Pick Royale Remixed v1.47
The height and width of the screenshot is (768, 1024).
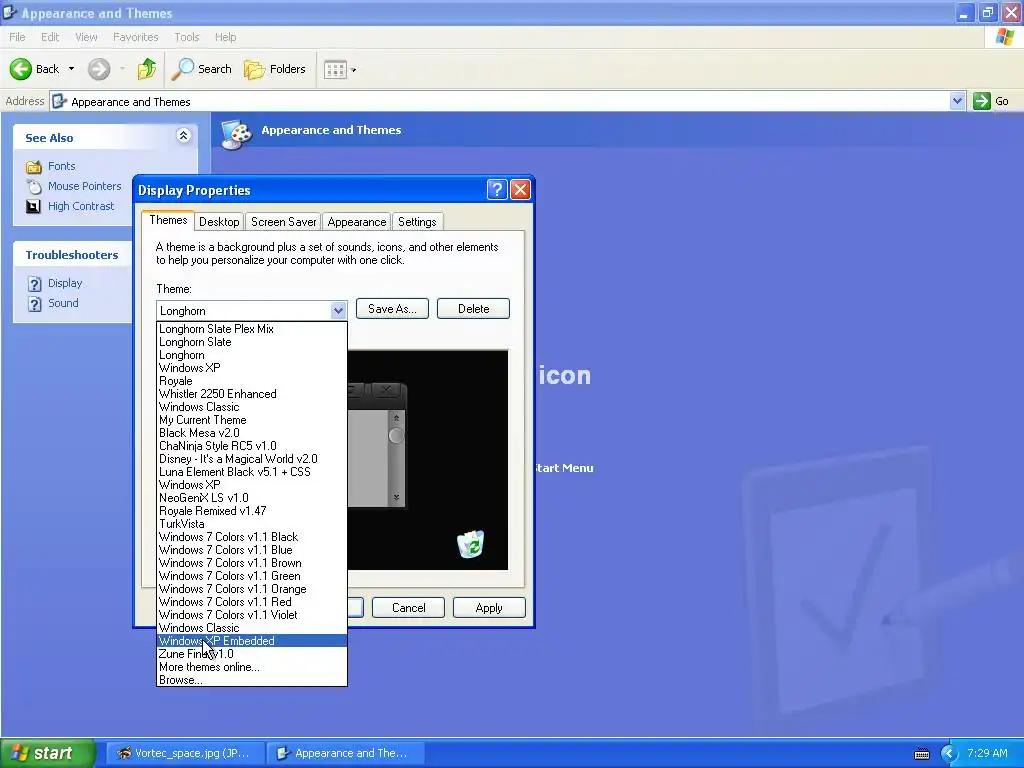pos(252,511)
